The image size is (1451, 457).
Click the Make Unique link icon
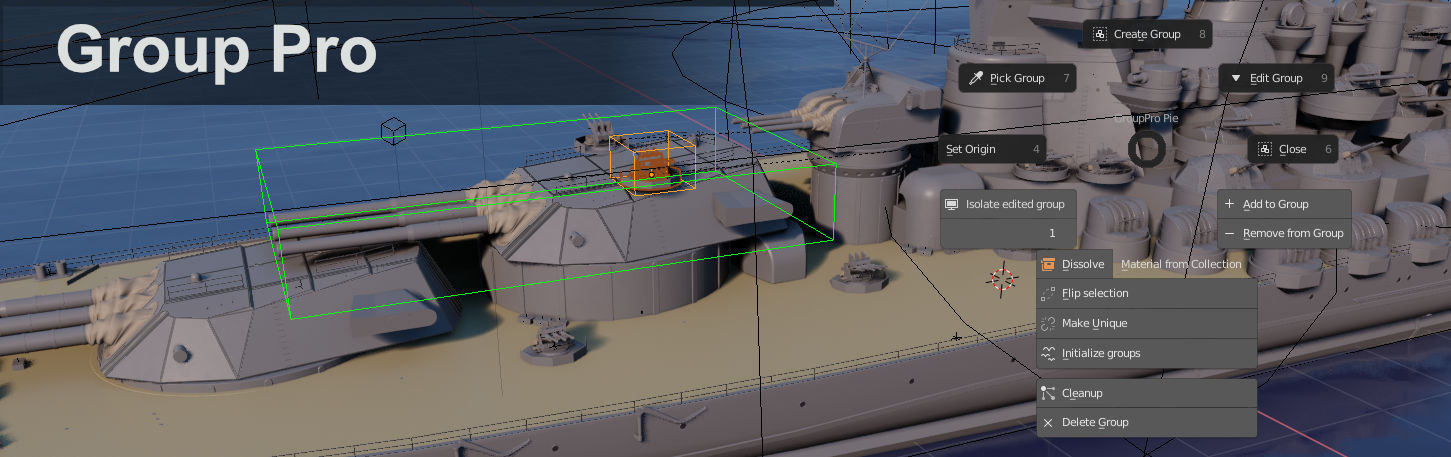pos(1048,323)
